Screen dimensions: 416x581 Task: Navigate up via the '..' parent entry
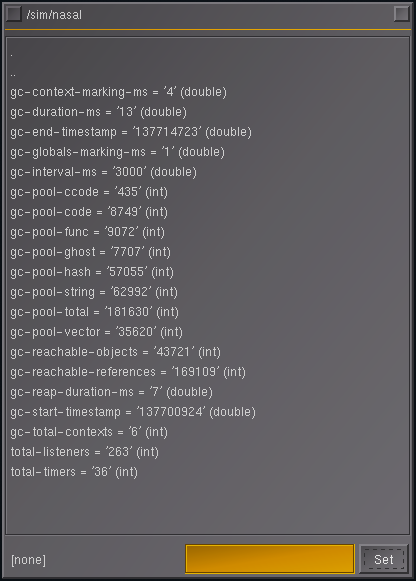13,75
